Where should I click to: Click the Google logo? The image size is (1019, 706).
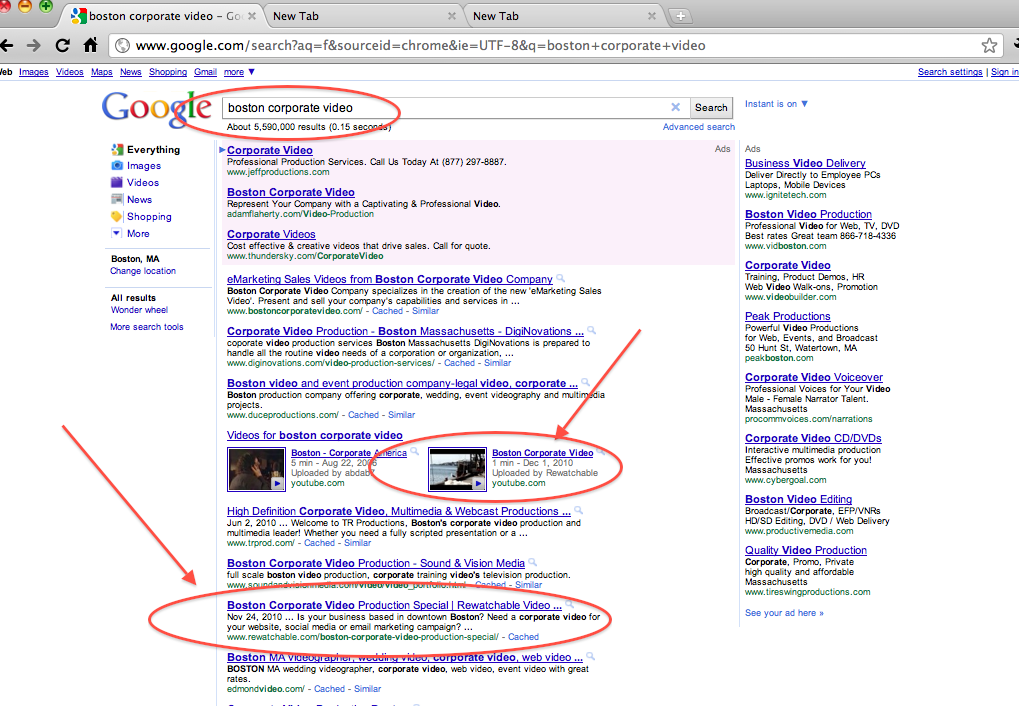[x=156, y=108]
